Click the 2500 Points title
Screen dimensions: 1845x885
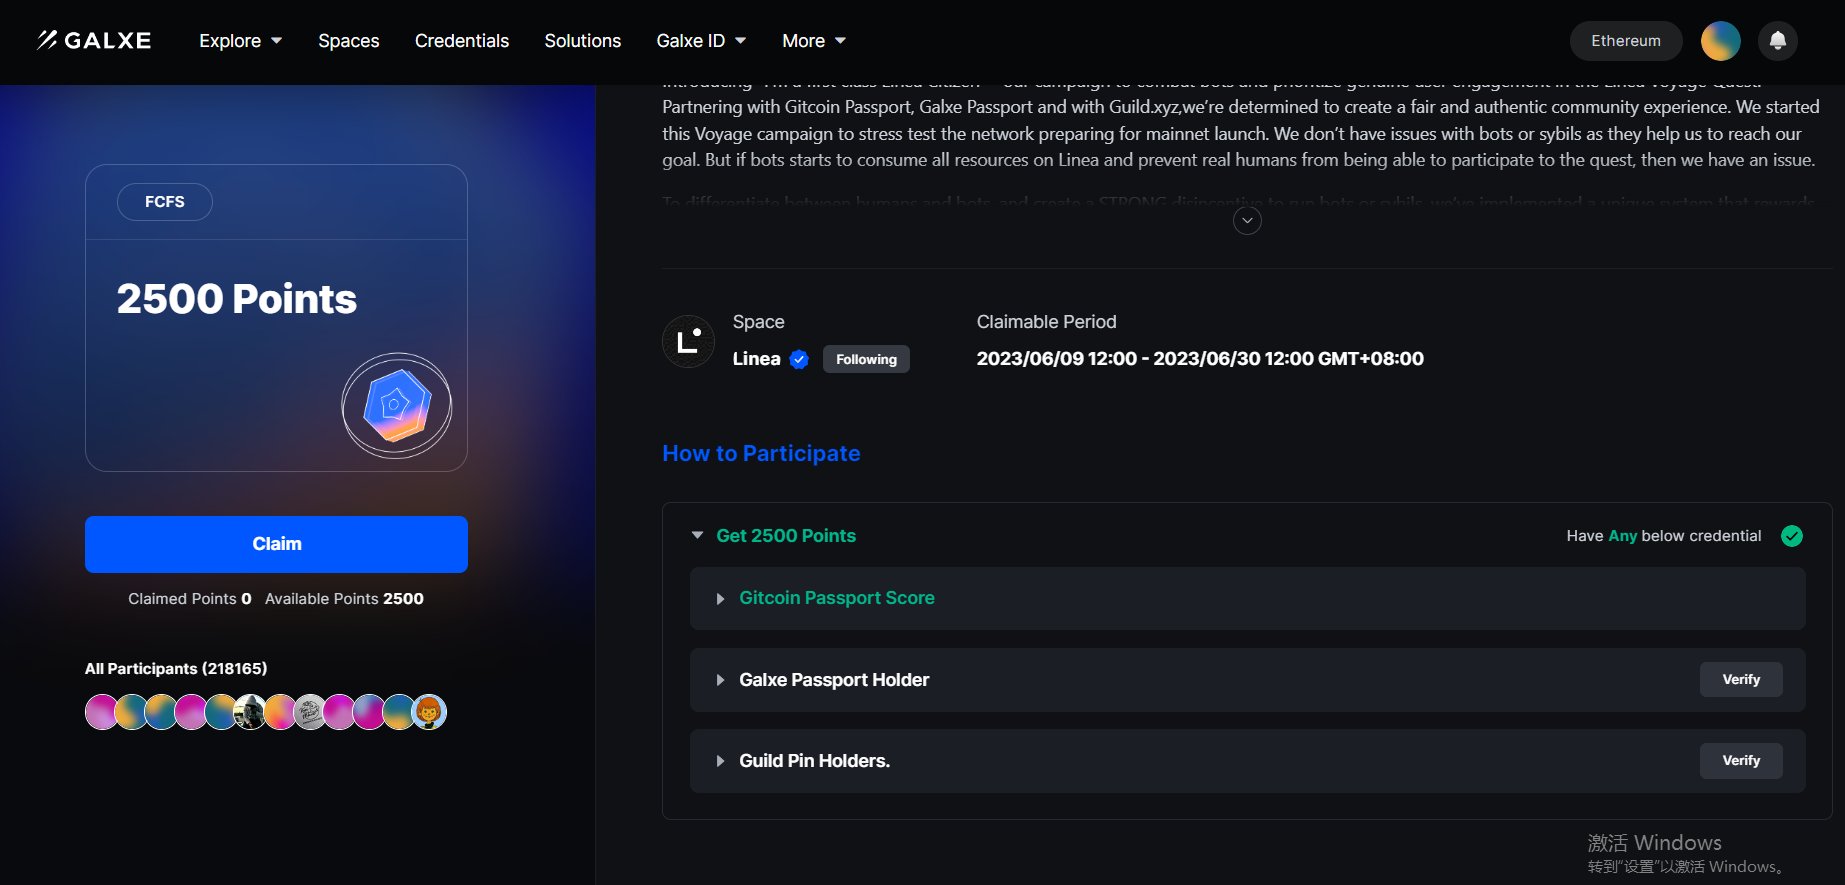pyautogui.click(x=237, y=299)
